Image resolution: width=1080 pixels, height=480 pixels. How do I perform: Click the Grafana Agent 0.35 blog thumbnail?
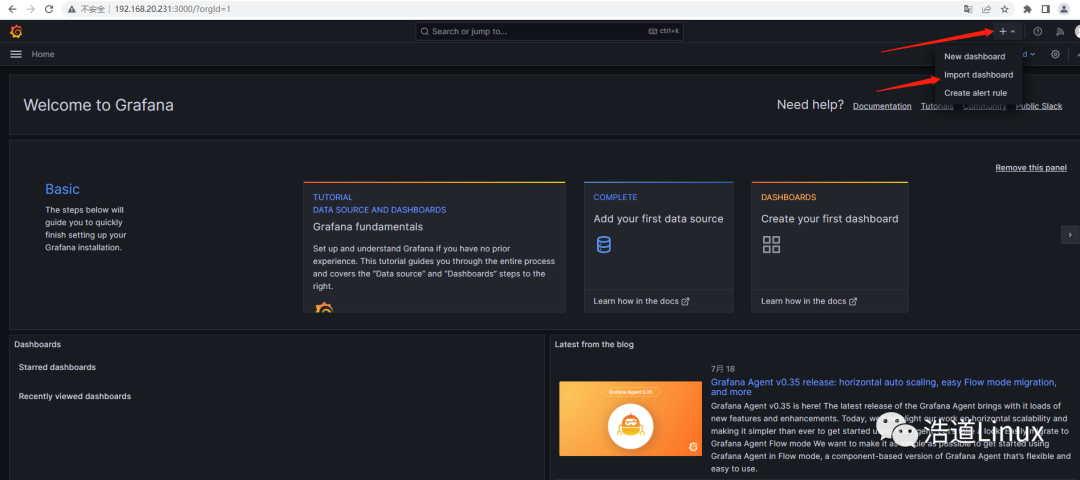click(630, 419)
